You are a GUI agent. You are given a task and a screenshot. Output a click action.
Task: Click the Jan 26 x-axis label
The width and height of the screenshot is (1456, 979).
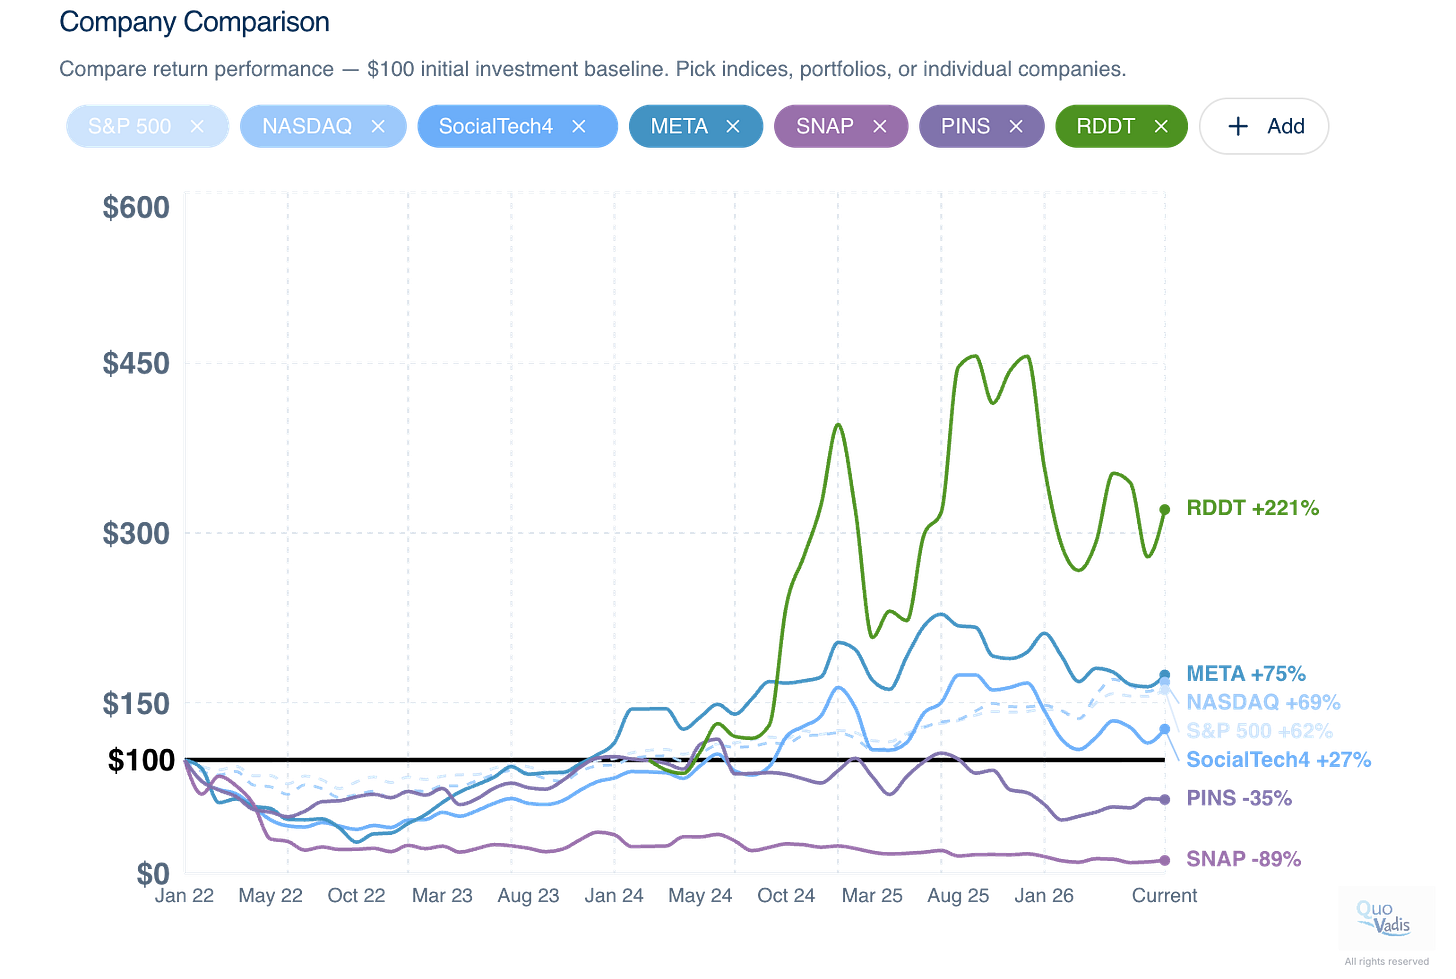click(x=1044, y=895)
